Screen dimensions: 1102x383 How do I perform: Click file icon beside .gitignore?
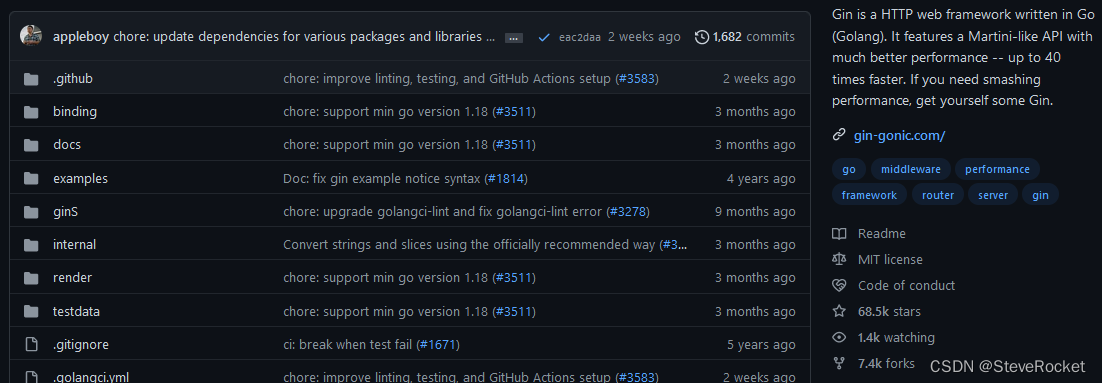coord(31,344)
